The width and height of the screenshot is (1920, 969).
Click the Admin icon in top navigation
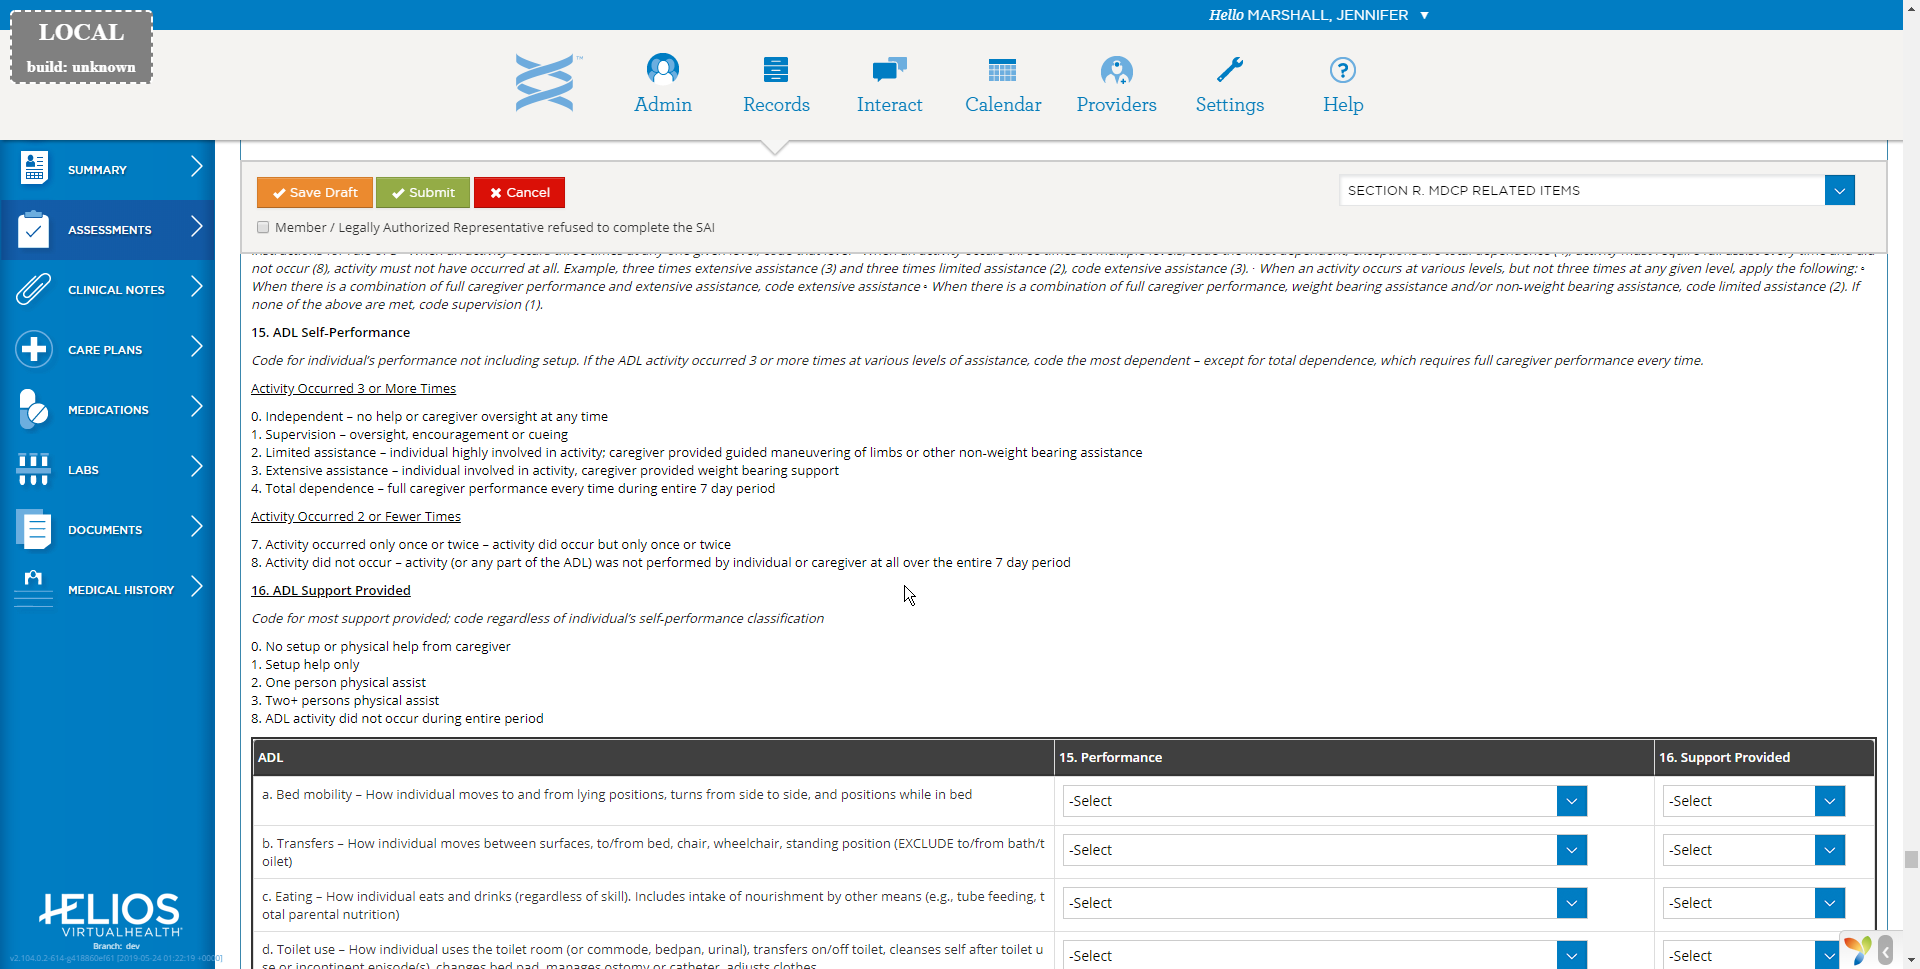[x=662, y=70]
